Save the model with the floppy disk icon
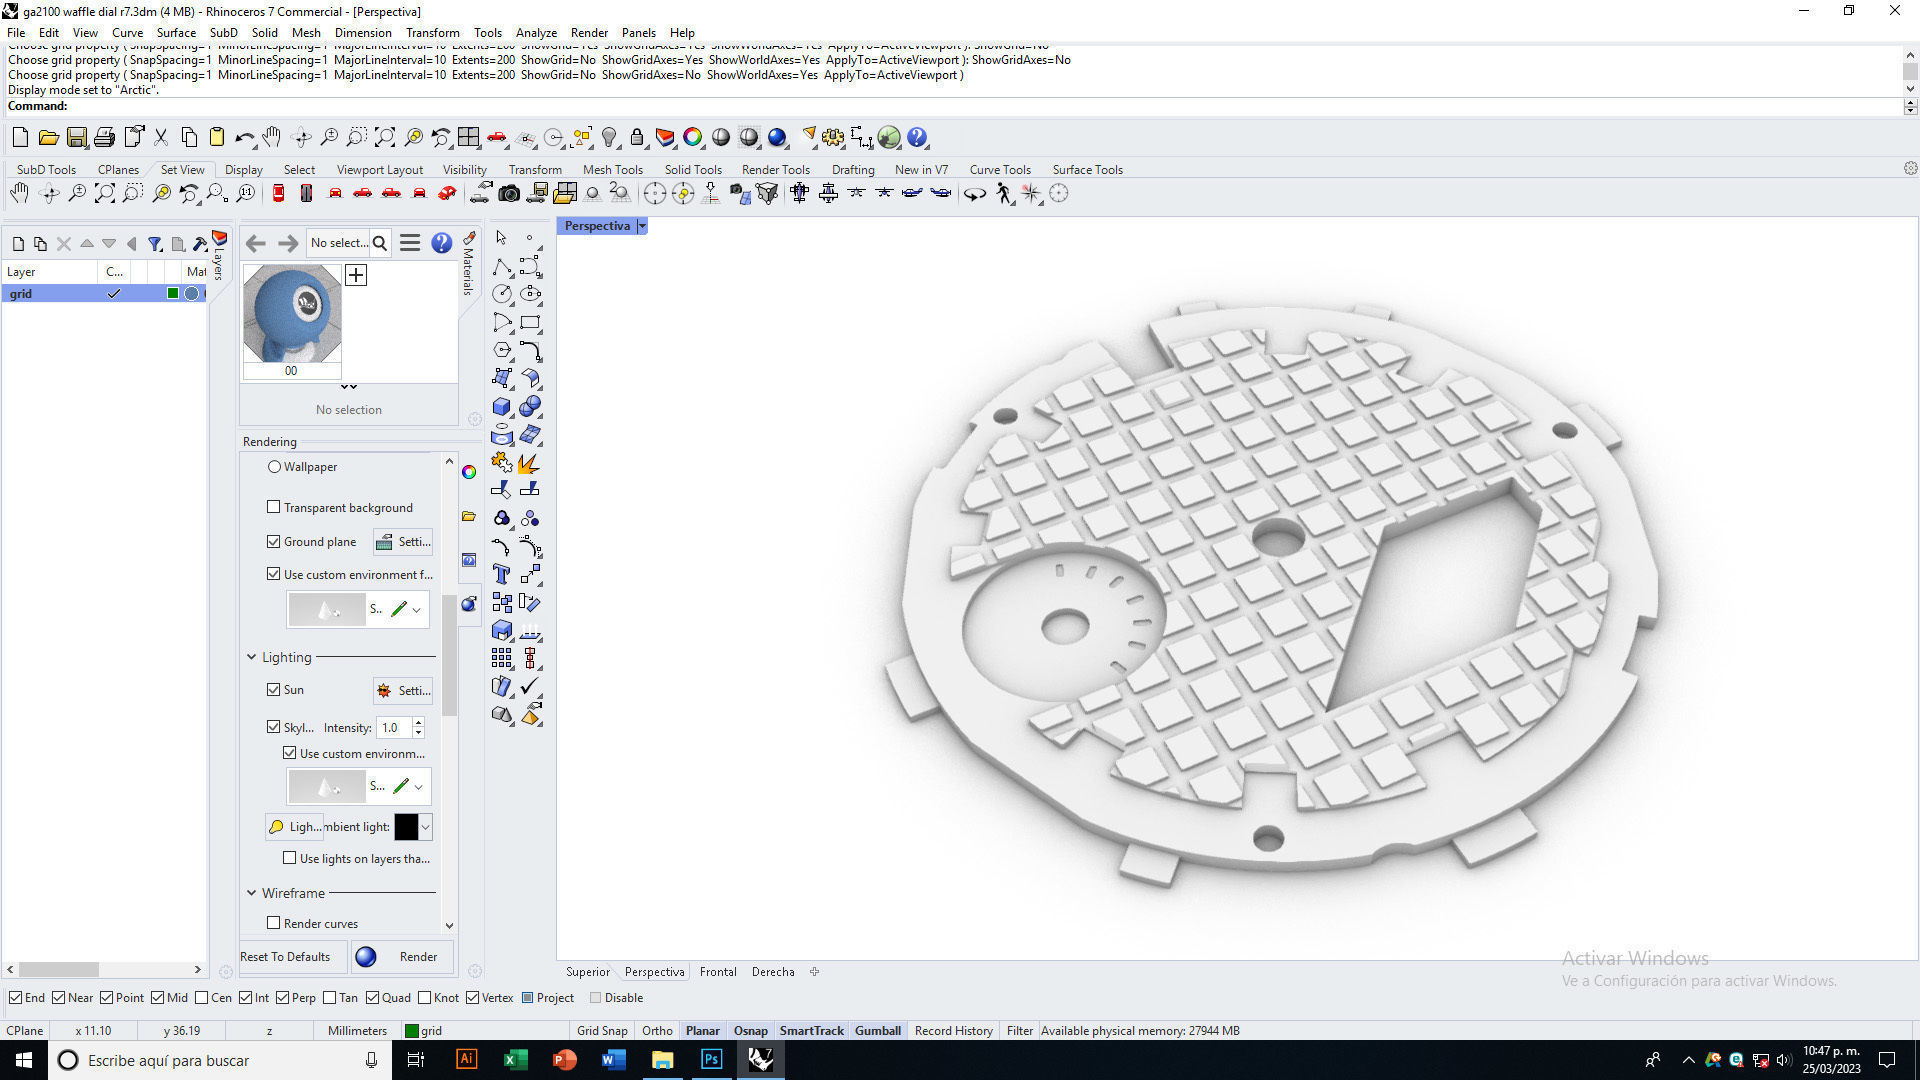Viewport: 1920px width, 1080px height. tap(76, 137)
